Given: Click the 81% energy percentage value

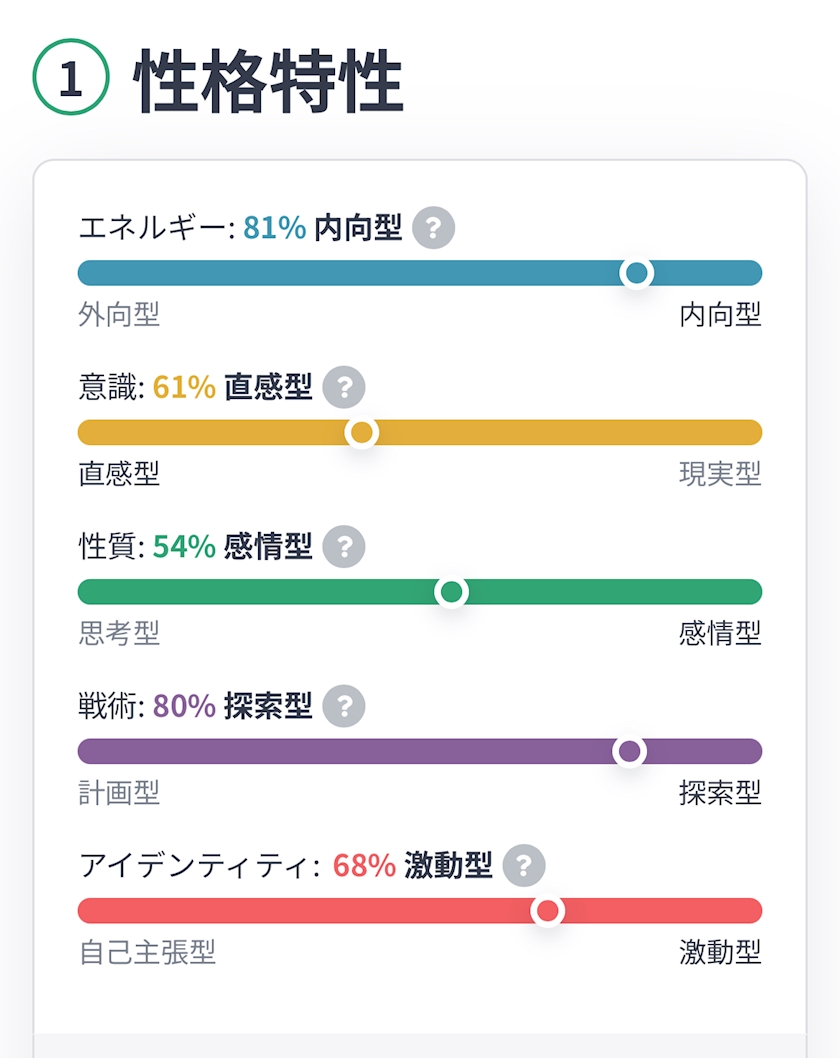Looking at the screenshot, I should tap(274, 228).
